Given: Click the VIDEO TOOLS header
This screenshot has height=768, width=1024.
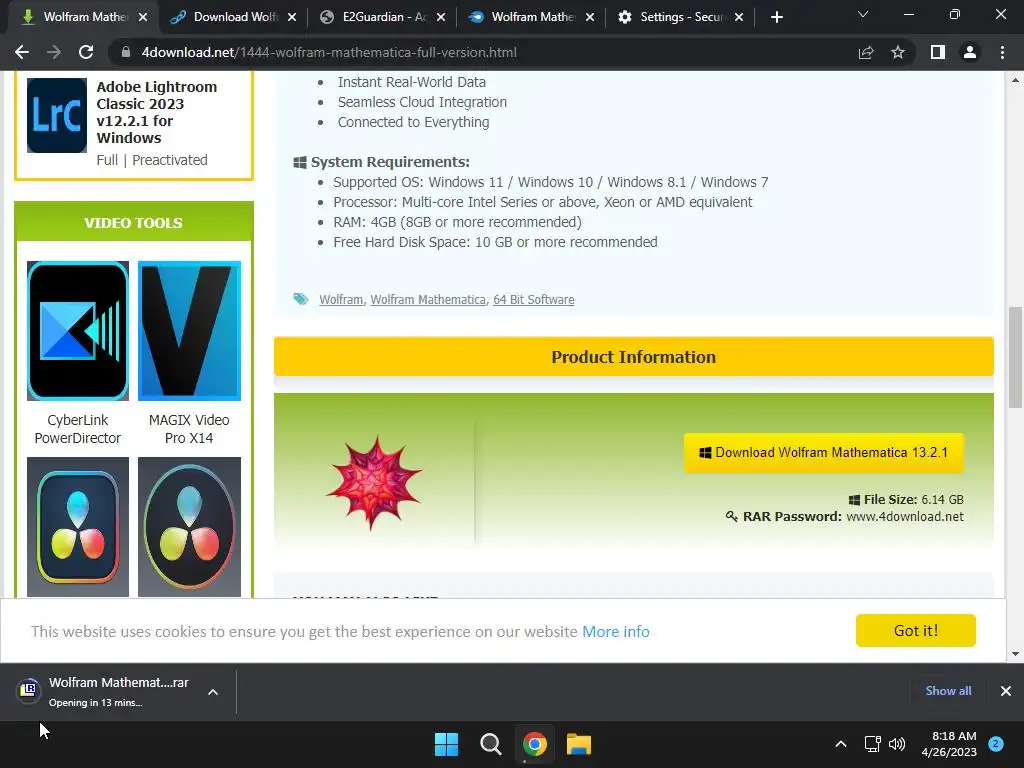Looking at the screenshot, I should pyautogui.click(x=133, y=223).
